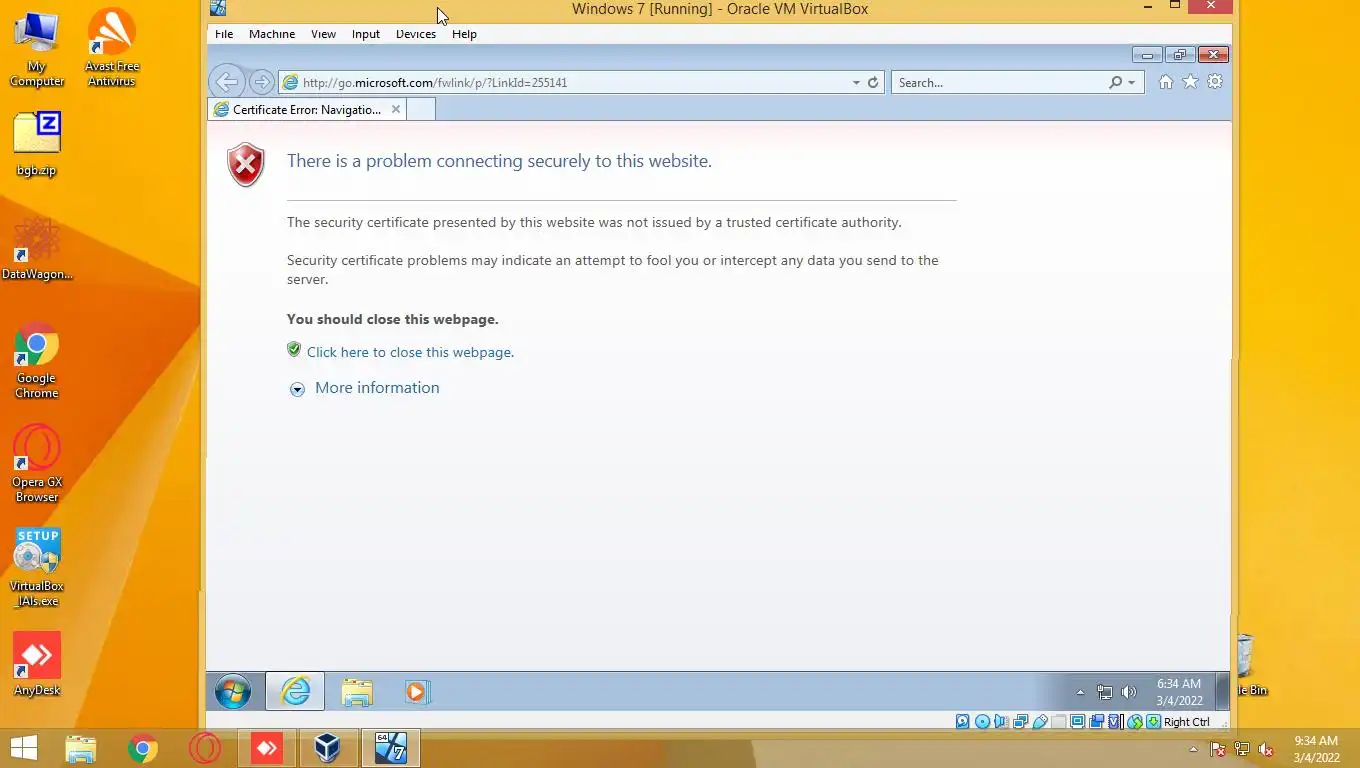Open File Explorer on the host taskbar
Screen dimensions: 1360x768
coord(81,748)
